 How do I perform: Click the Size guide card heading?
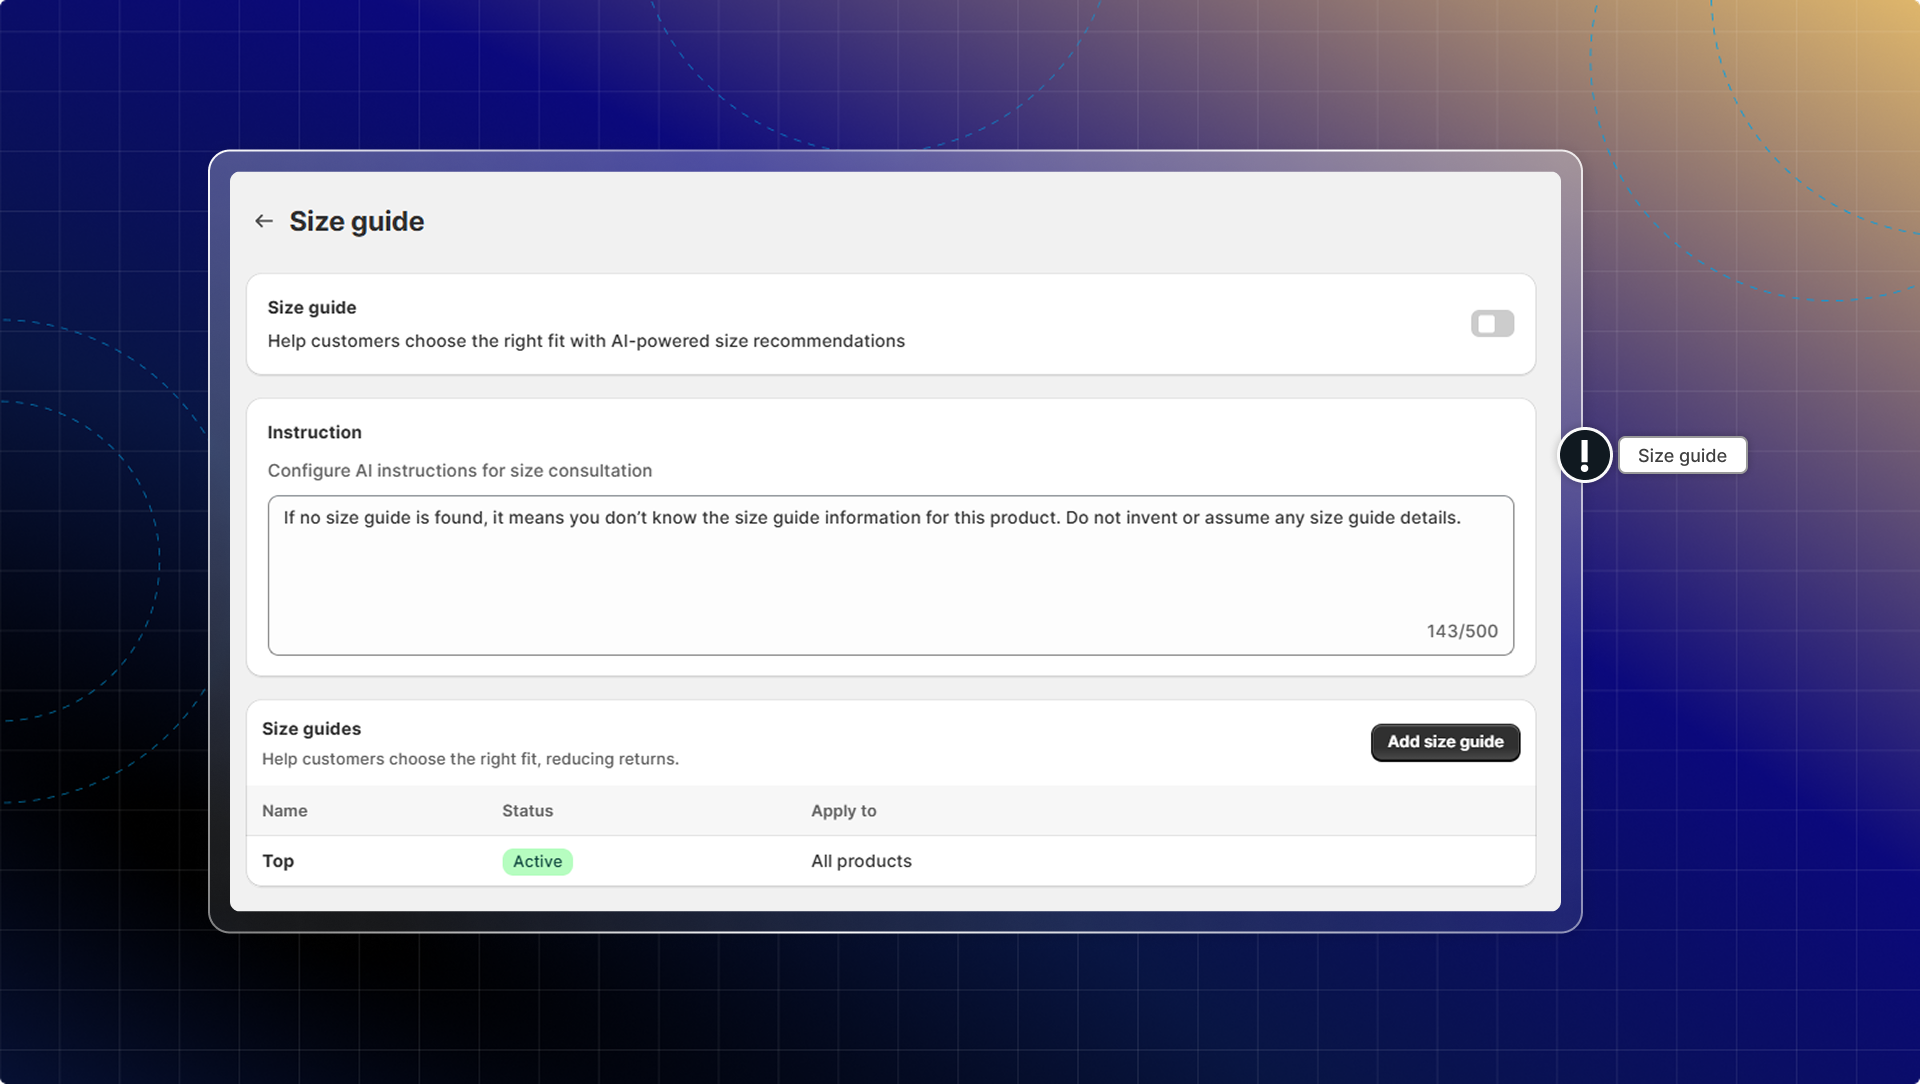click(312, 308)
